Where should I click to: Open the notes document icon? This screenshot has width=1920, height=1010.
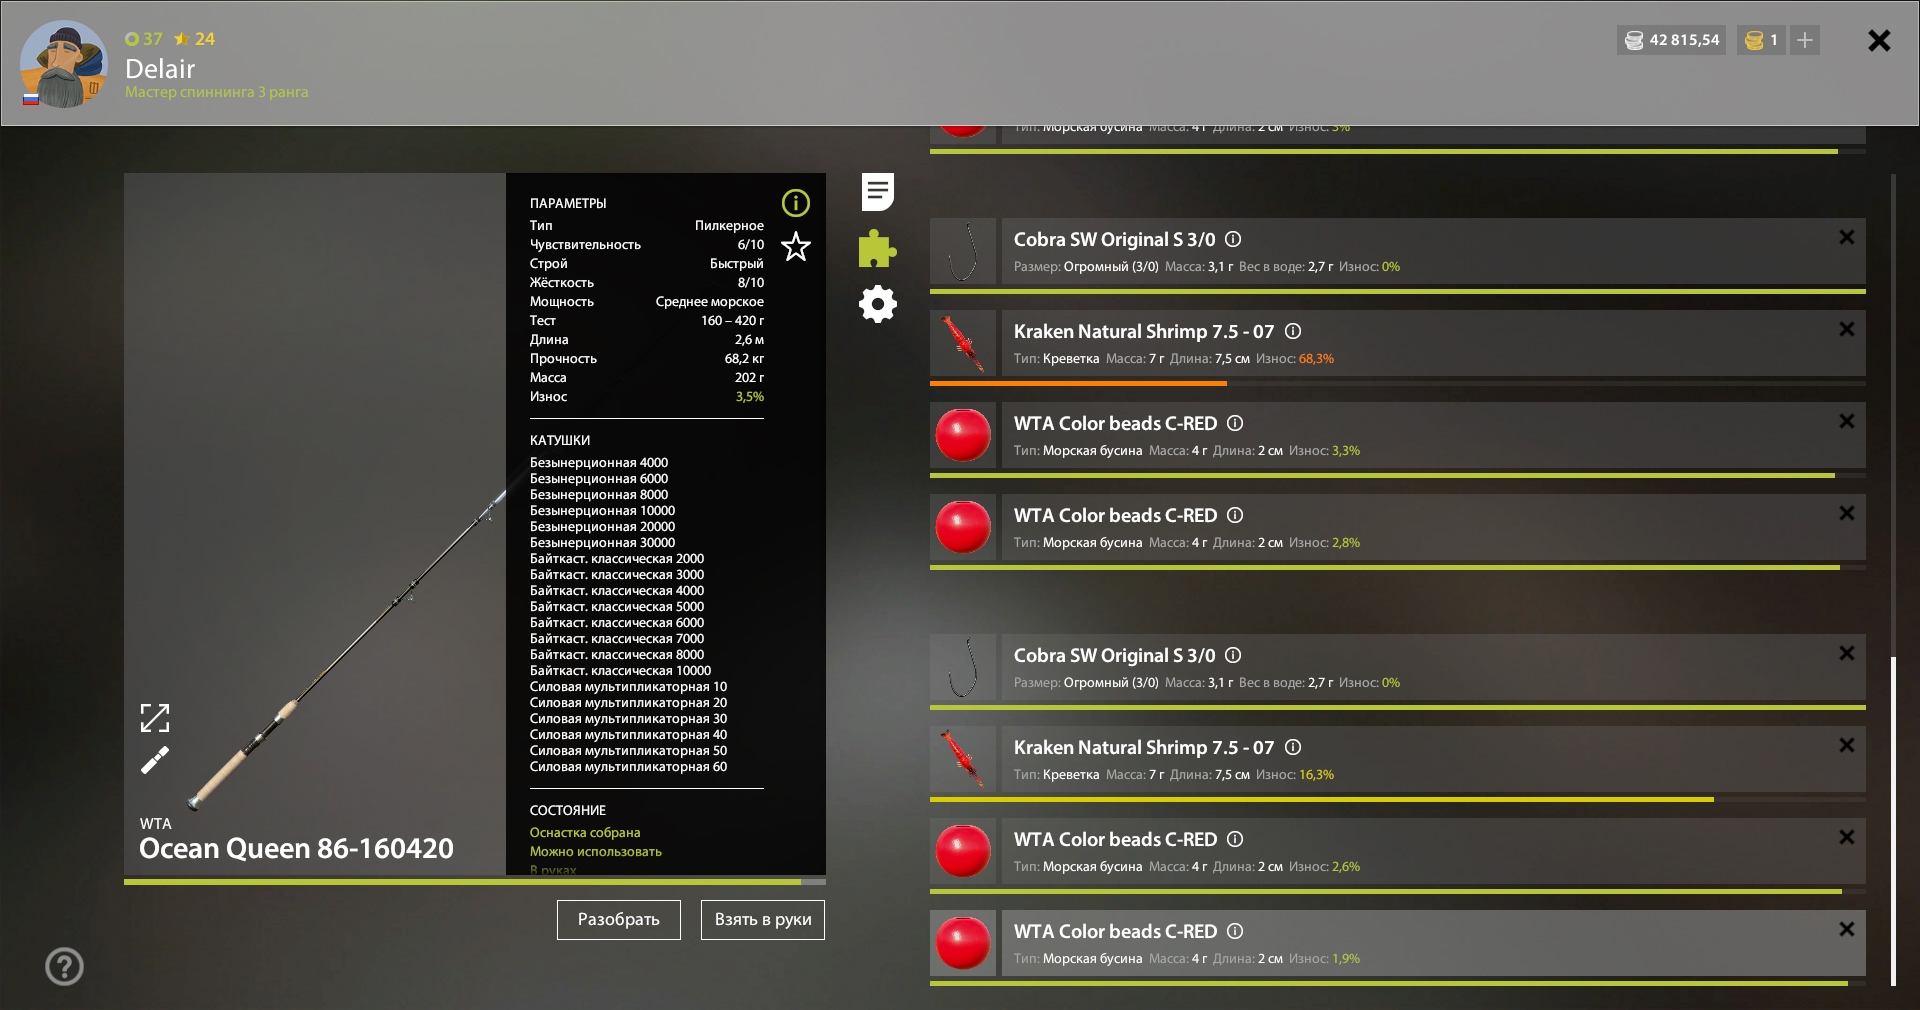[x=878, y=192]
